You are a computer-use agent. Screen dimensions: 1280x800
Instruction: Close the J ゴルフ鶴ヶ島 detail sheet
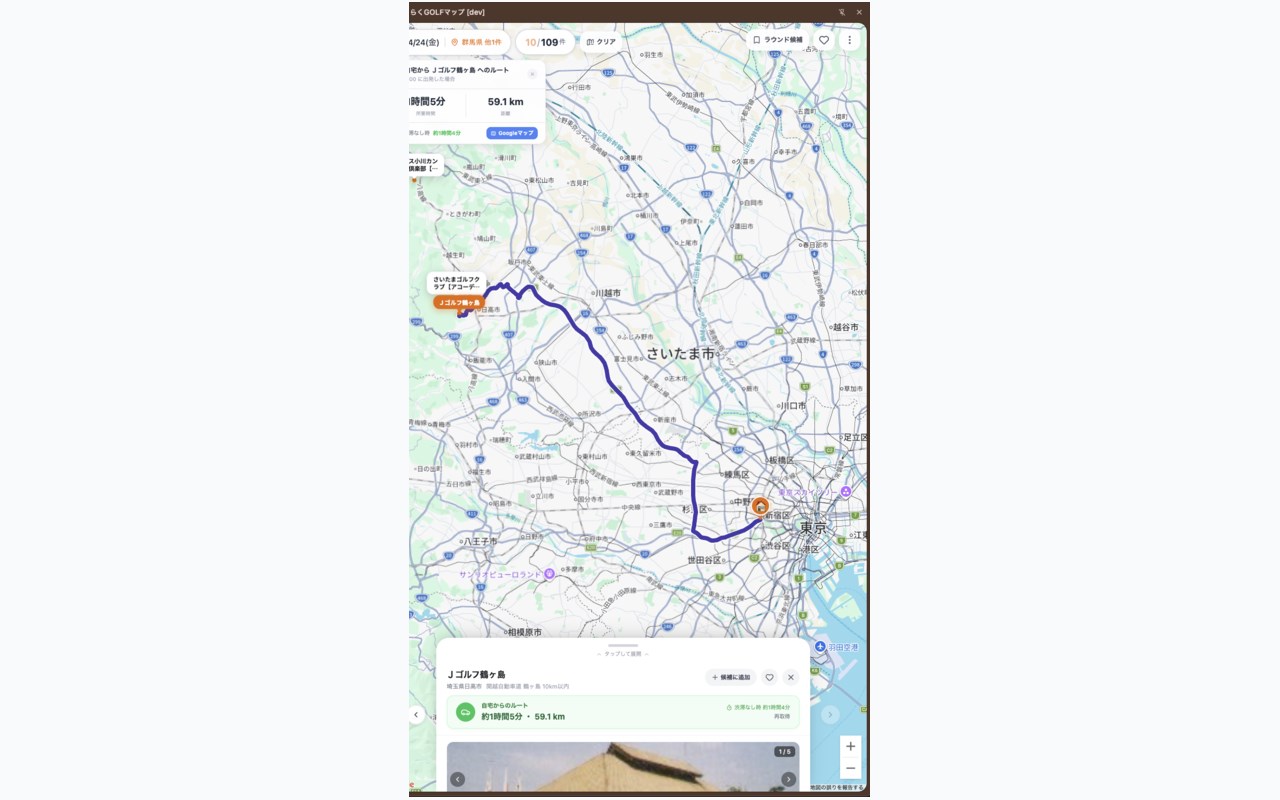click(790, 677)
